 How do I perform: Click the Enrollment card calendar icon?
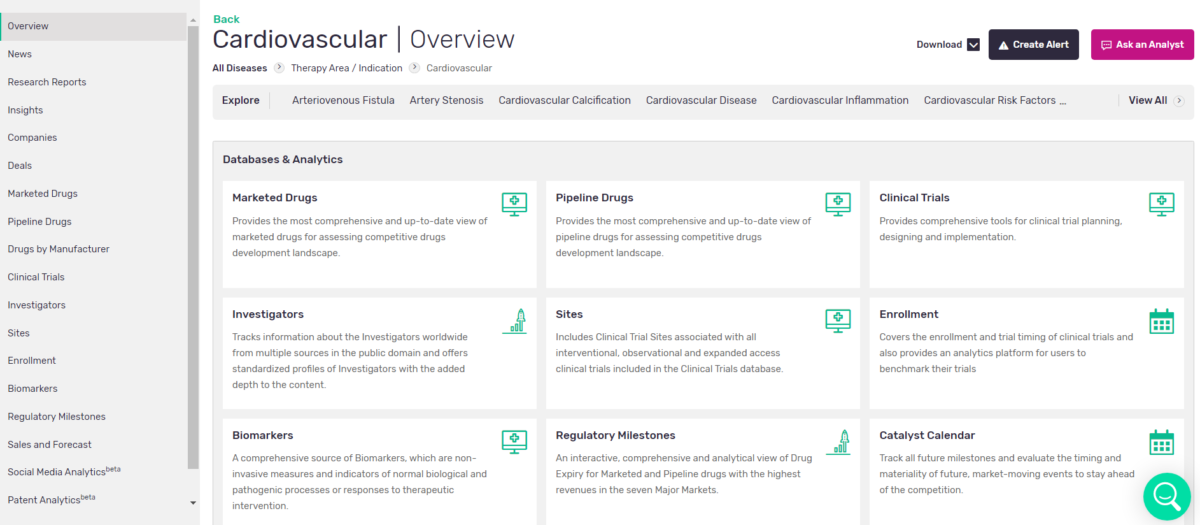pos(1161,321)
